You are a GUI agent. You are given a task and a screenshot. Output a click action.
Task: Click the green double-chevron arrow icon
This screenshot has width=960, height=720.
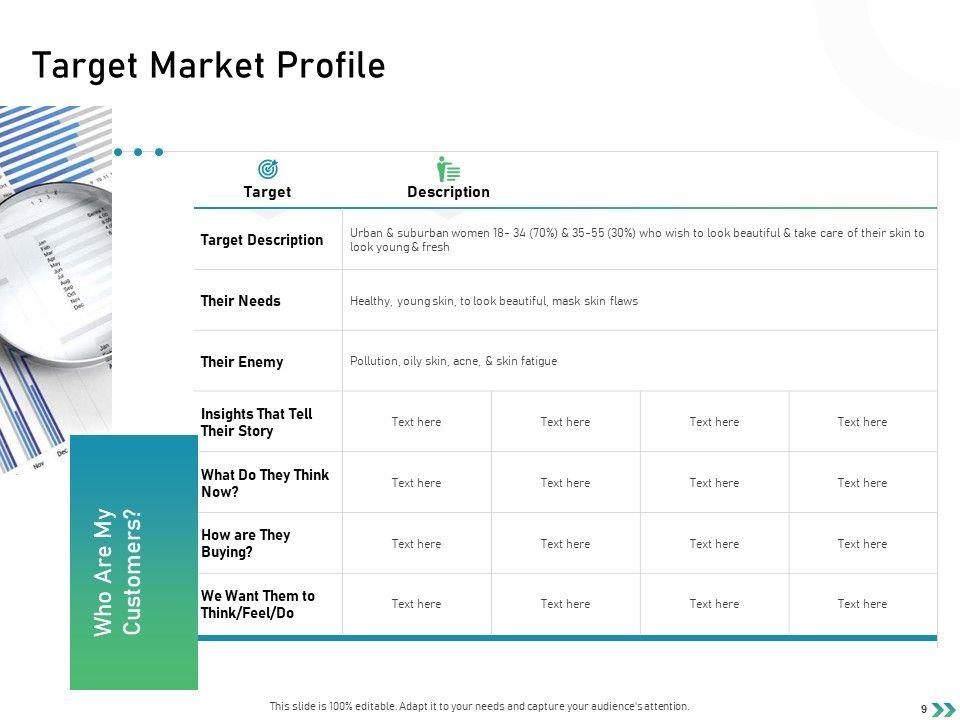click(x=942, y=709)
